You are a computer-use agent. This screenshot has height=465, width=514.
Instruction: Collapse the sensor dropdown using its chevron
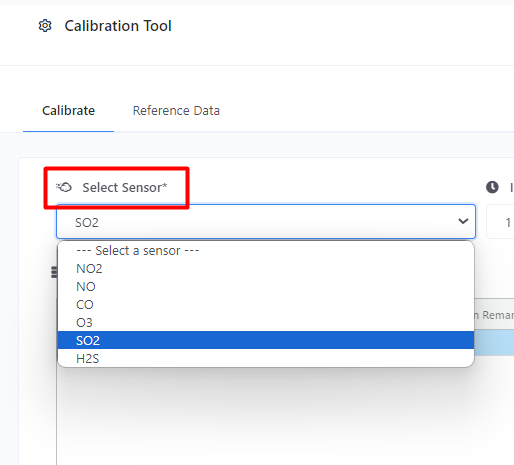coord(463,221)
